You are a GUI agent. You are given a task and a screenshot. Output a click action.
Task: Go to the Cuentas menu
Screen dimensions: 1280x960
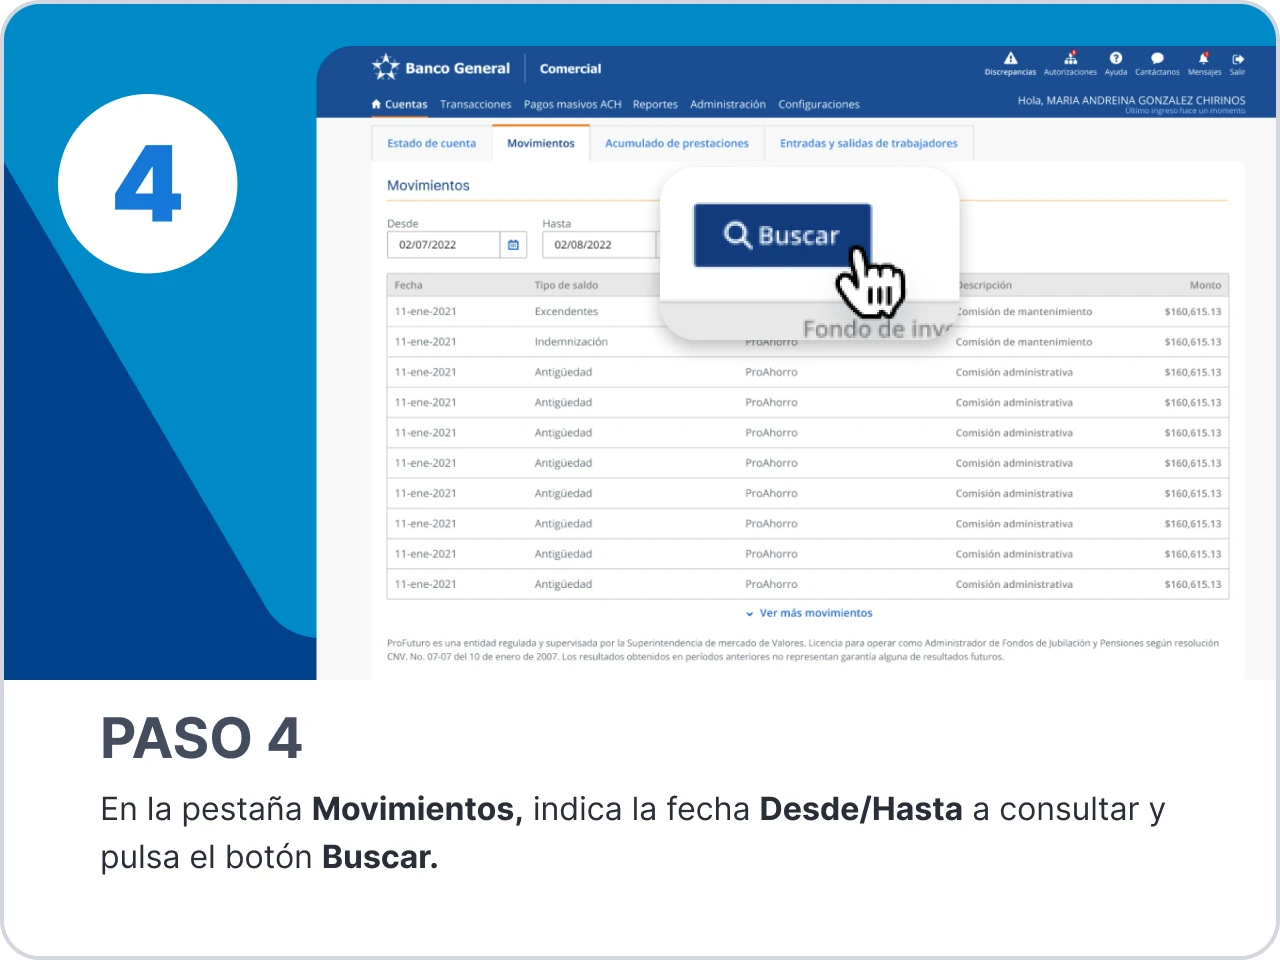[400, 104]
